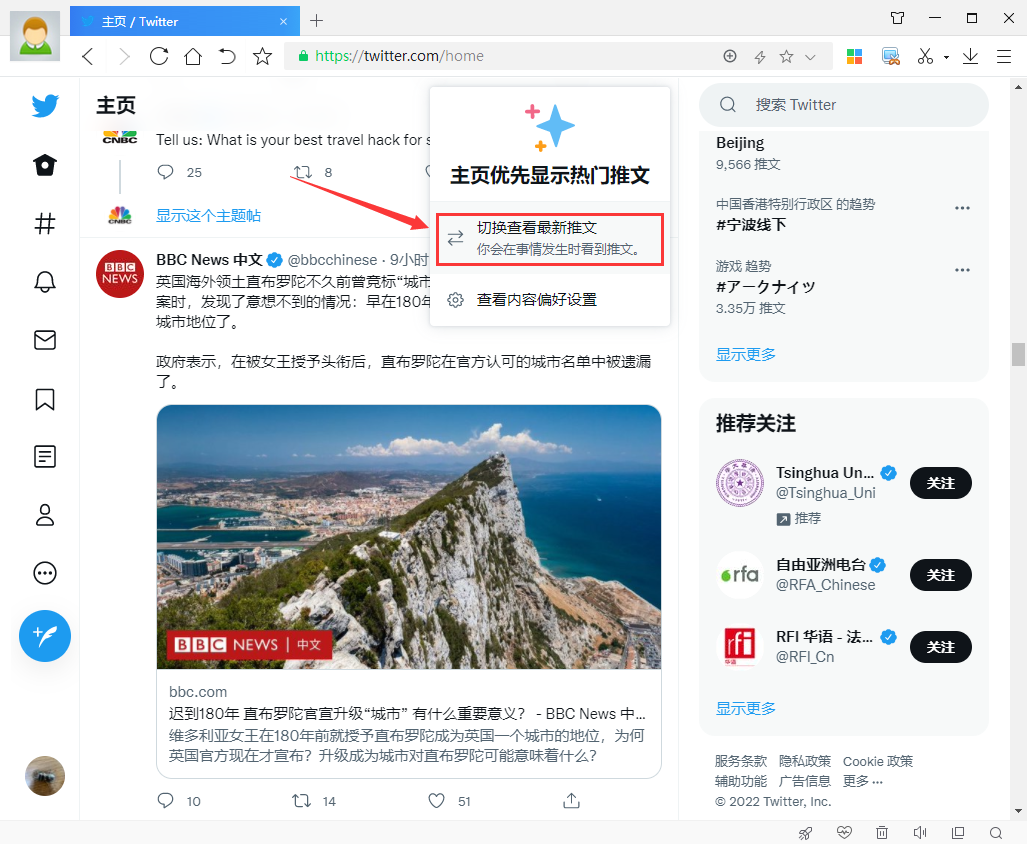The width and height of the screenshot is (1027, 844).
Task: Follow 自由亚洲电台
Action: tap(941, 575)
